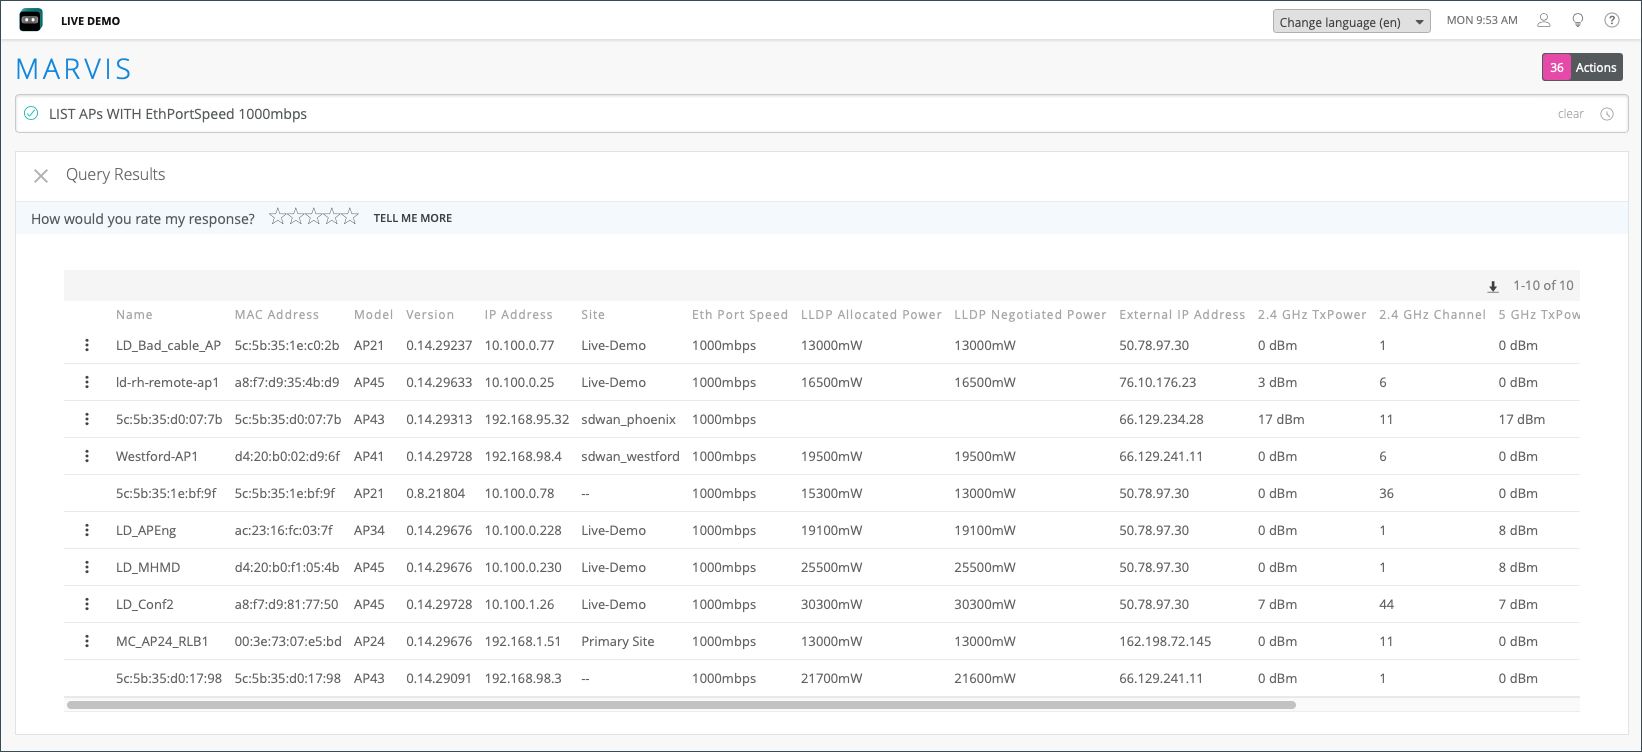
Task: Click the MARVIS page title
Action: 74,69
